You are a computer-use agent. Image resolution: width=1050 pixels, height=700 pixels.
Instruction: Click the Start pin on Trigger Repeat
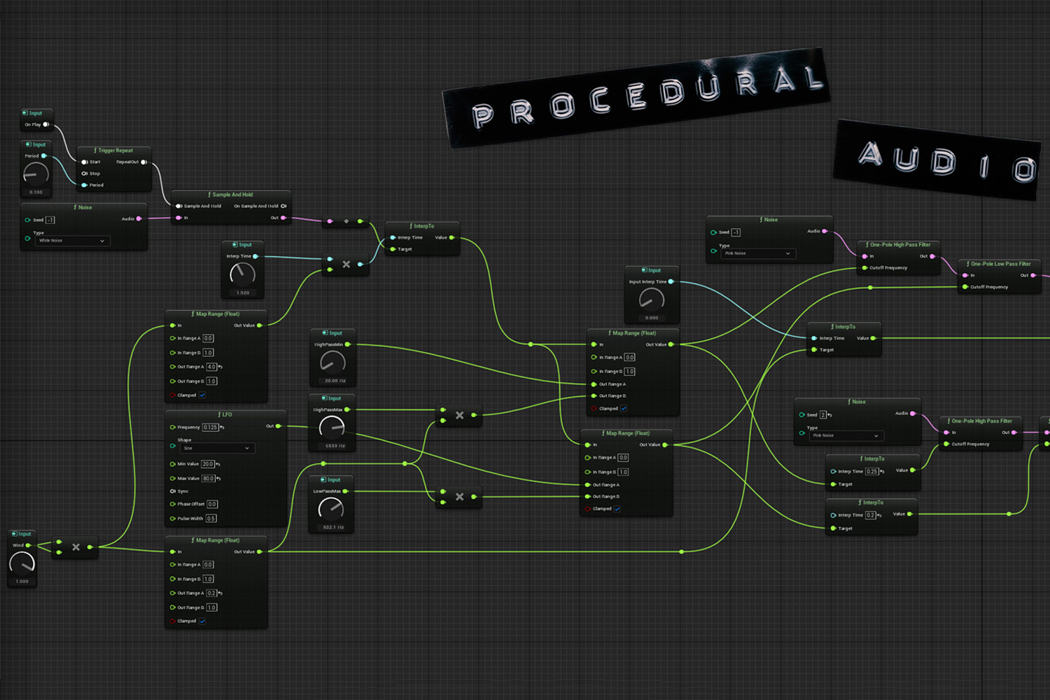(84, 162)
